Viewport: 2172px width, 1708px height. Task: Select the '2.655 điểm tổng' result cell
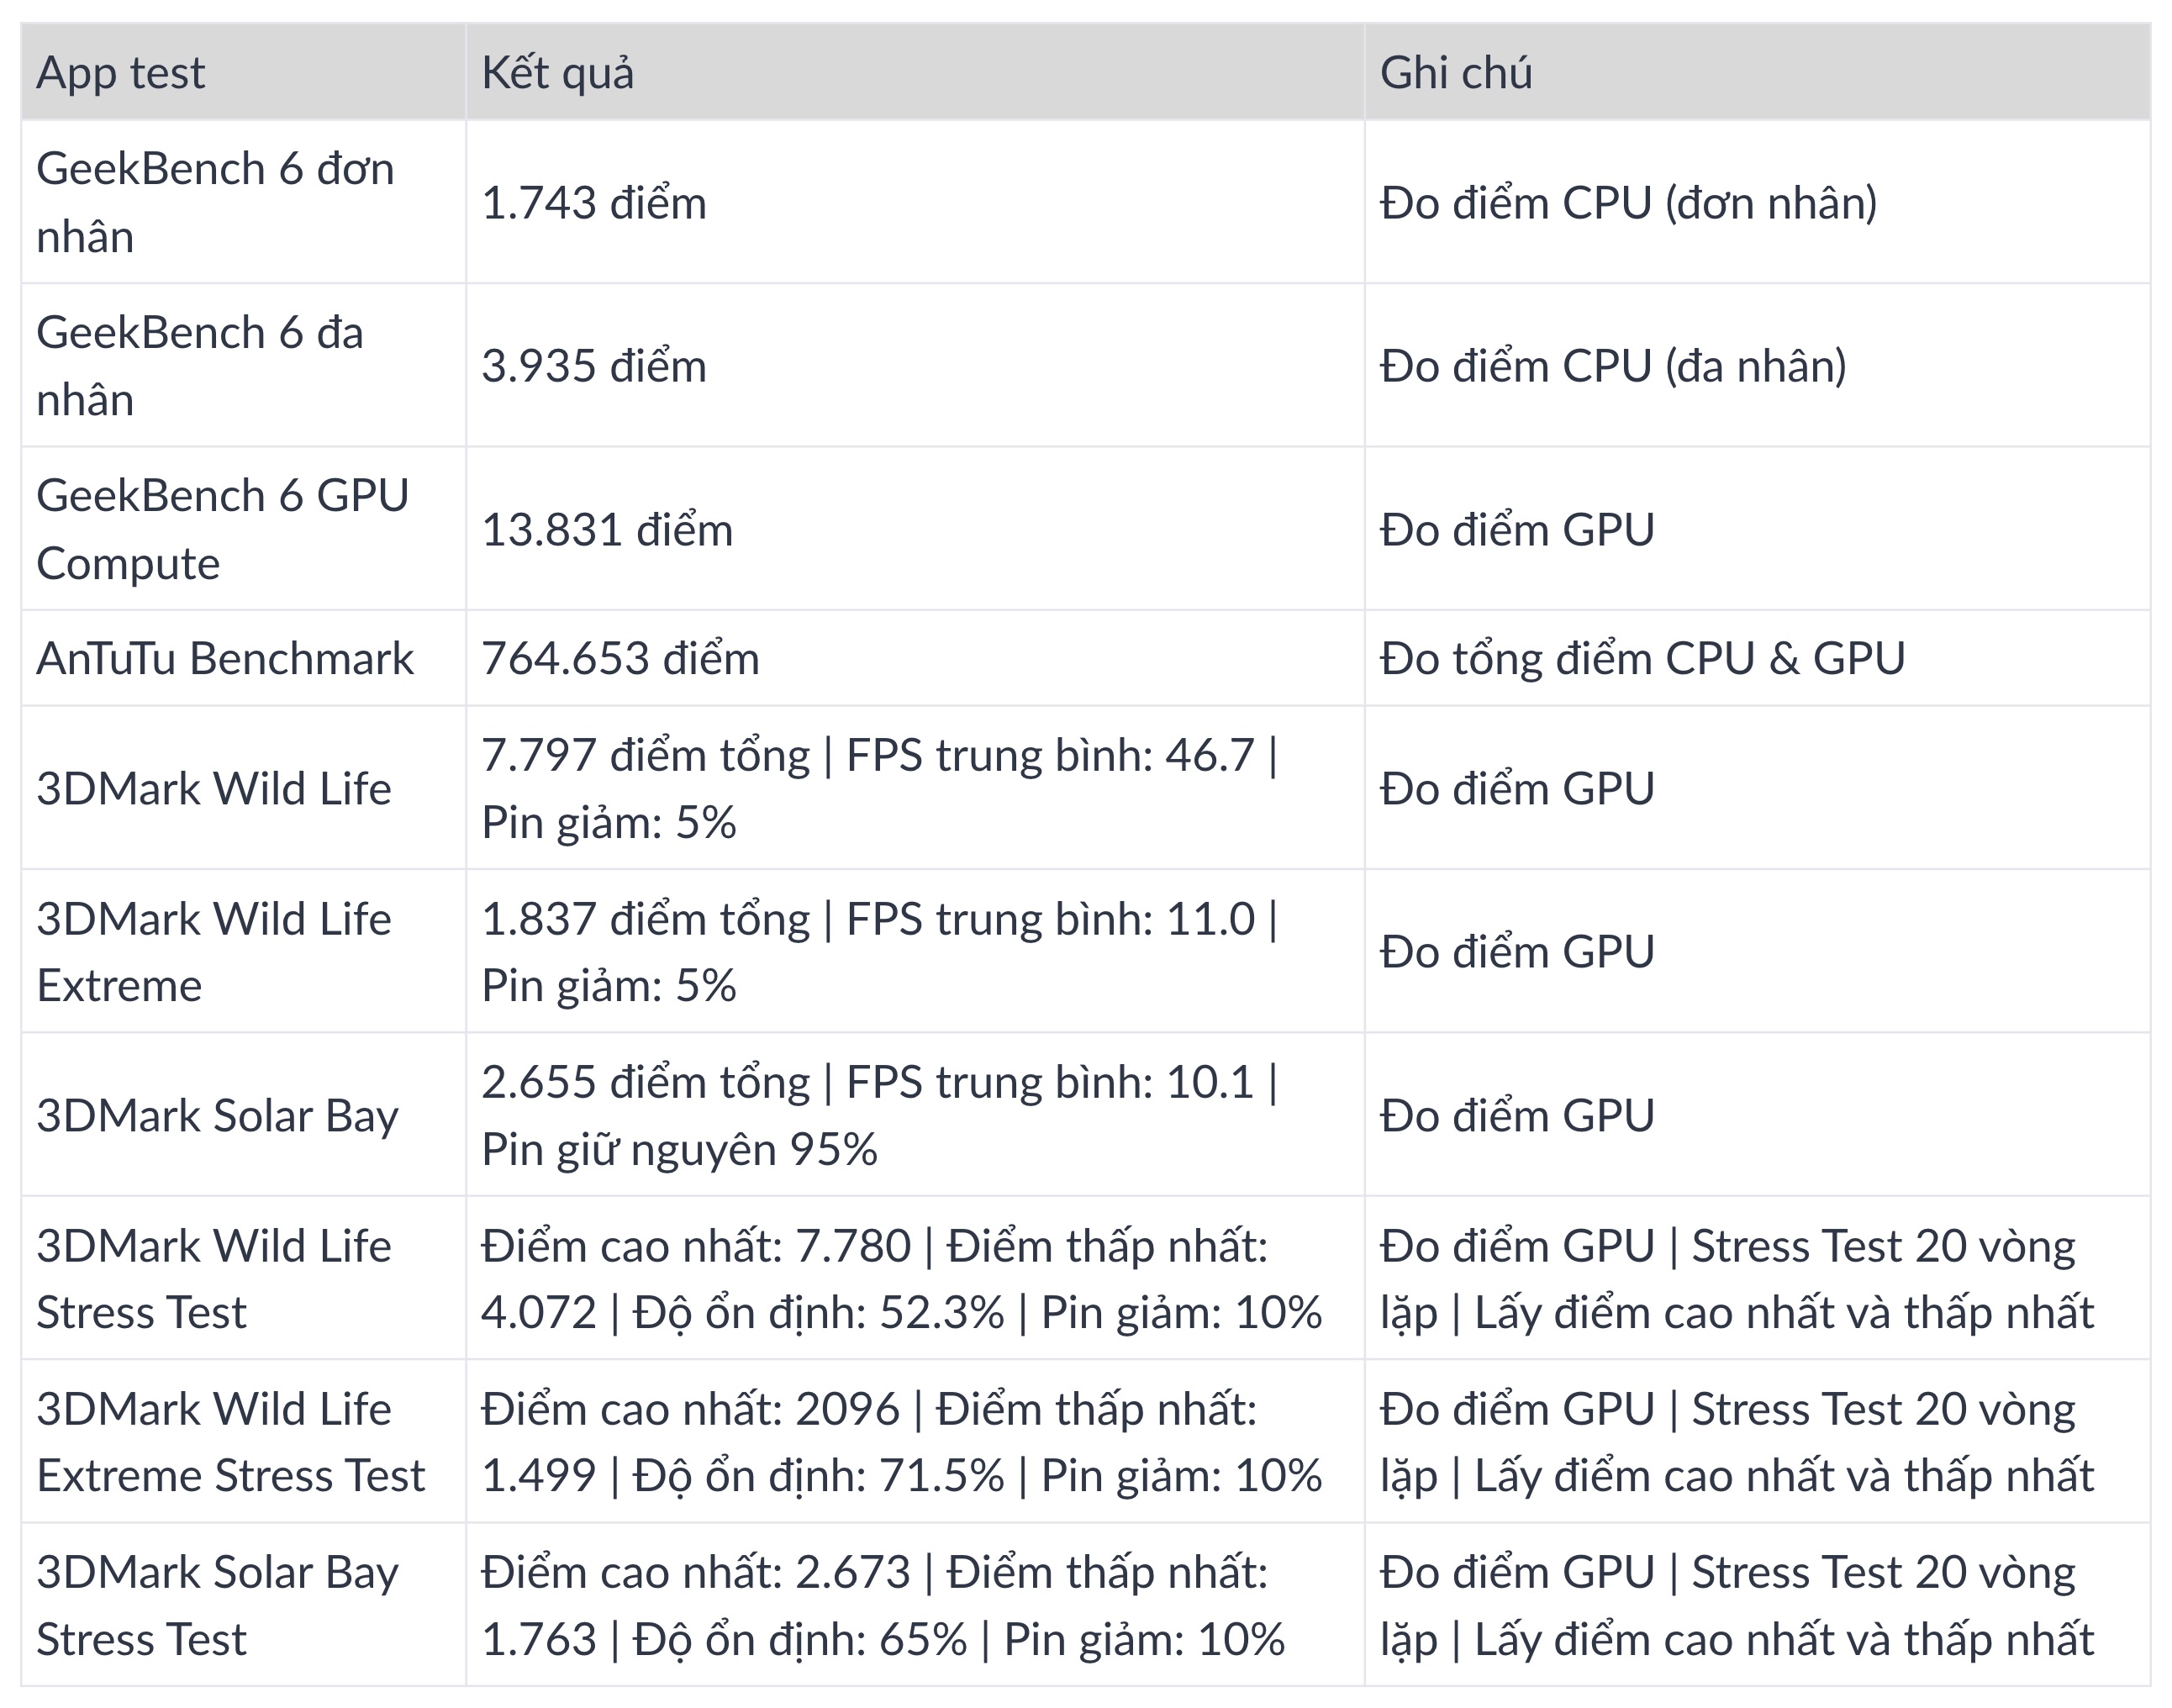(x=915, y=1115)
